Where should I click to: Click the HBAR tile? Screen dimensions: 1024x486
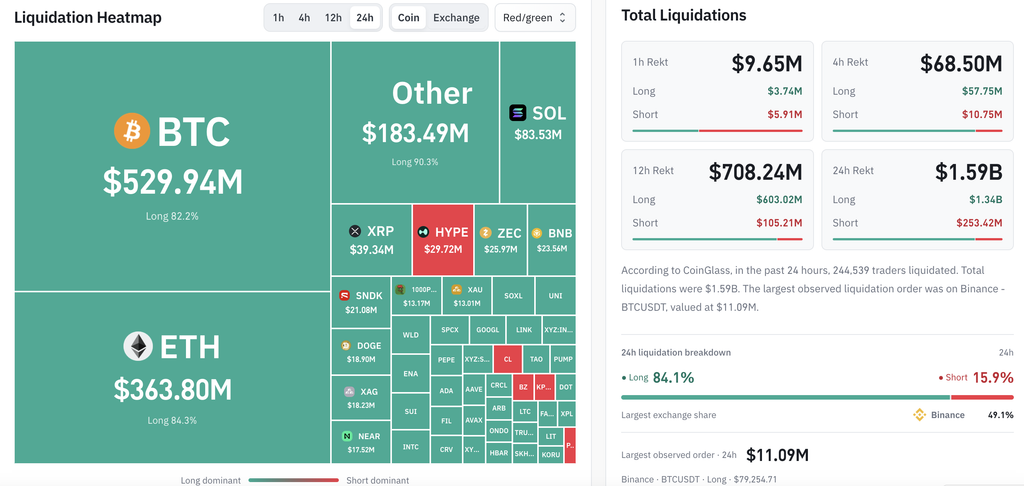(x=499, y=453)
